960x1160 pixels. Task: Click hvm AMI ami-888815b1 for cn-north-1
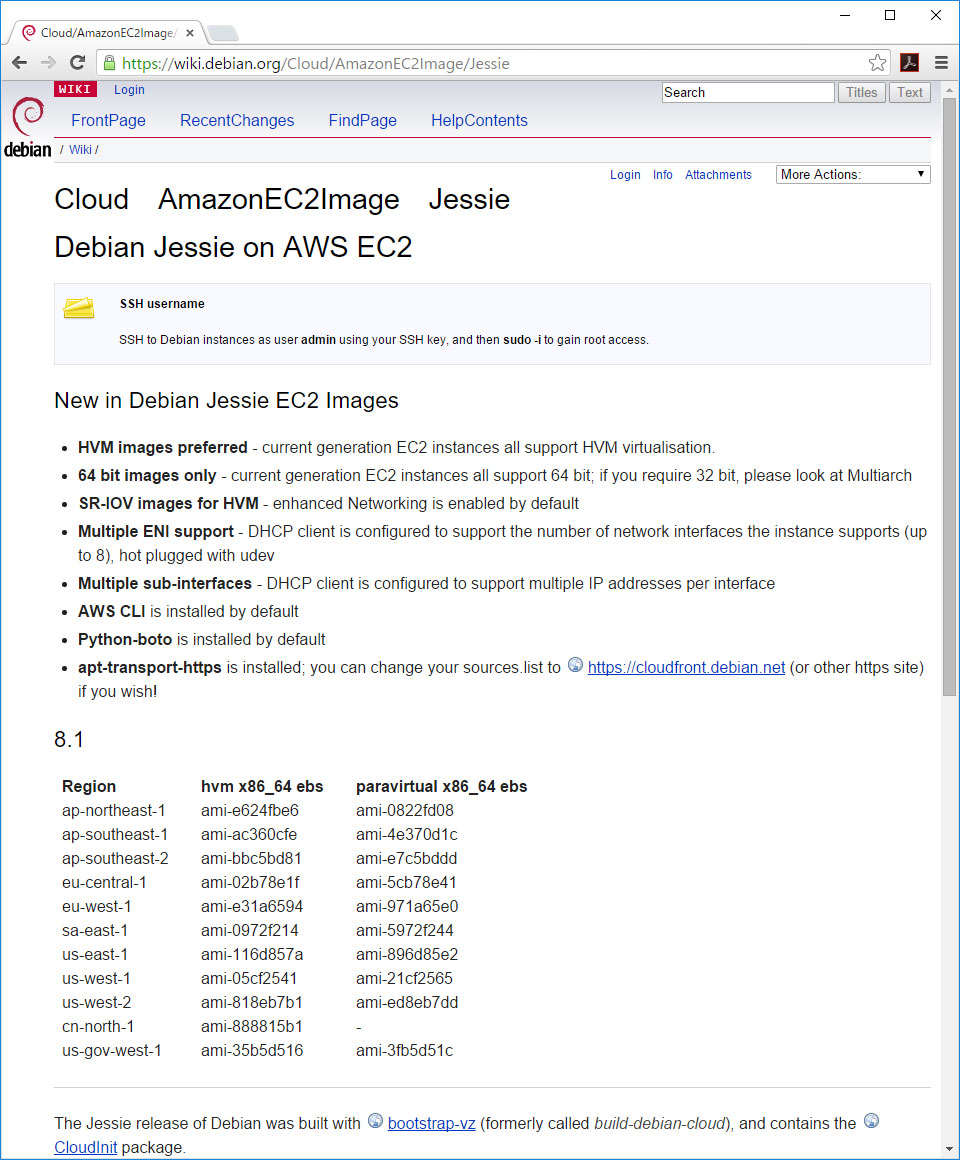click(x=252, y=1027)
